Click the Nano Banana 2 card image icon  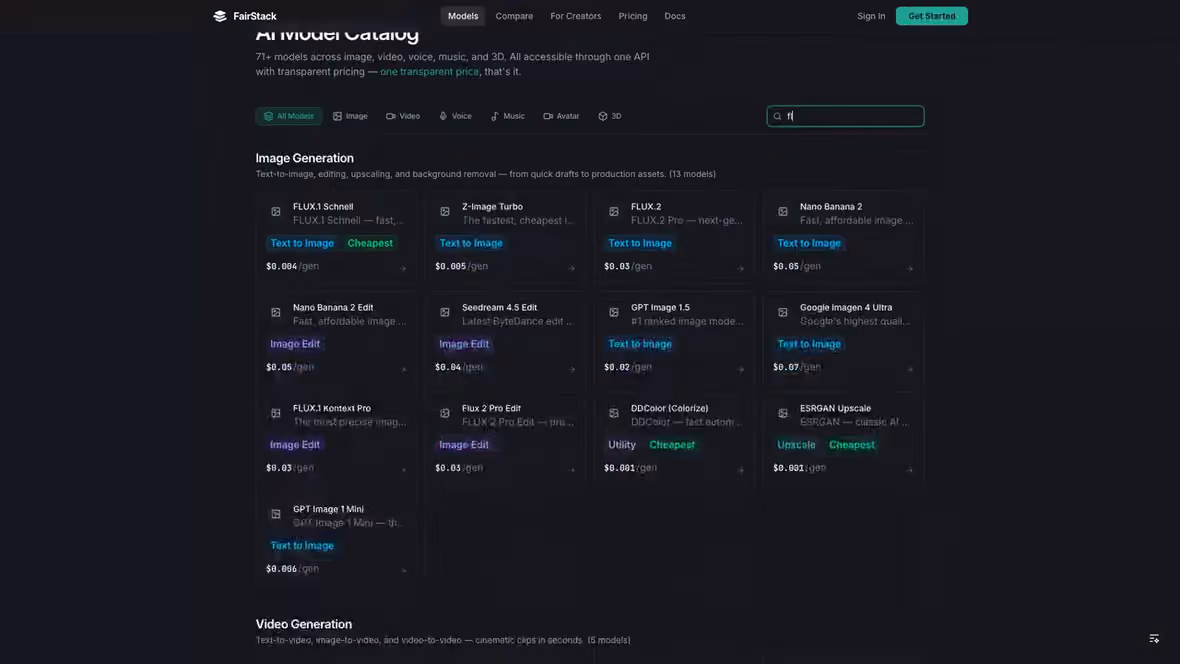pos(783,212)
